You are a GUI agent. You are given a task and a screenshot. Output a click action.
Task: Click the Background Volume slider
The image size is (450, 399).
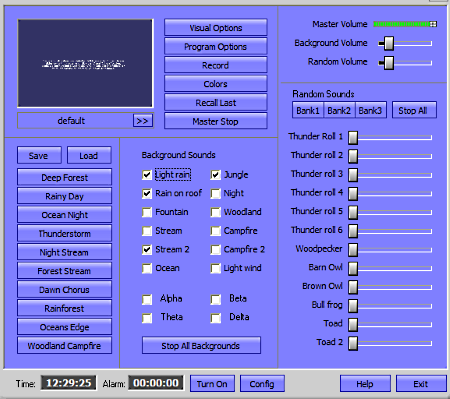pos(405,43)
